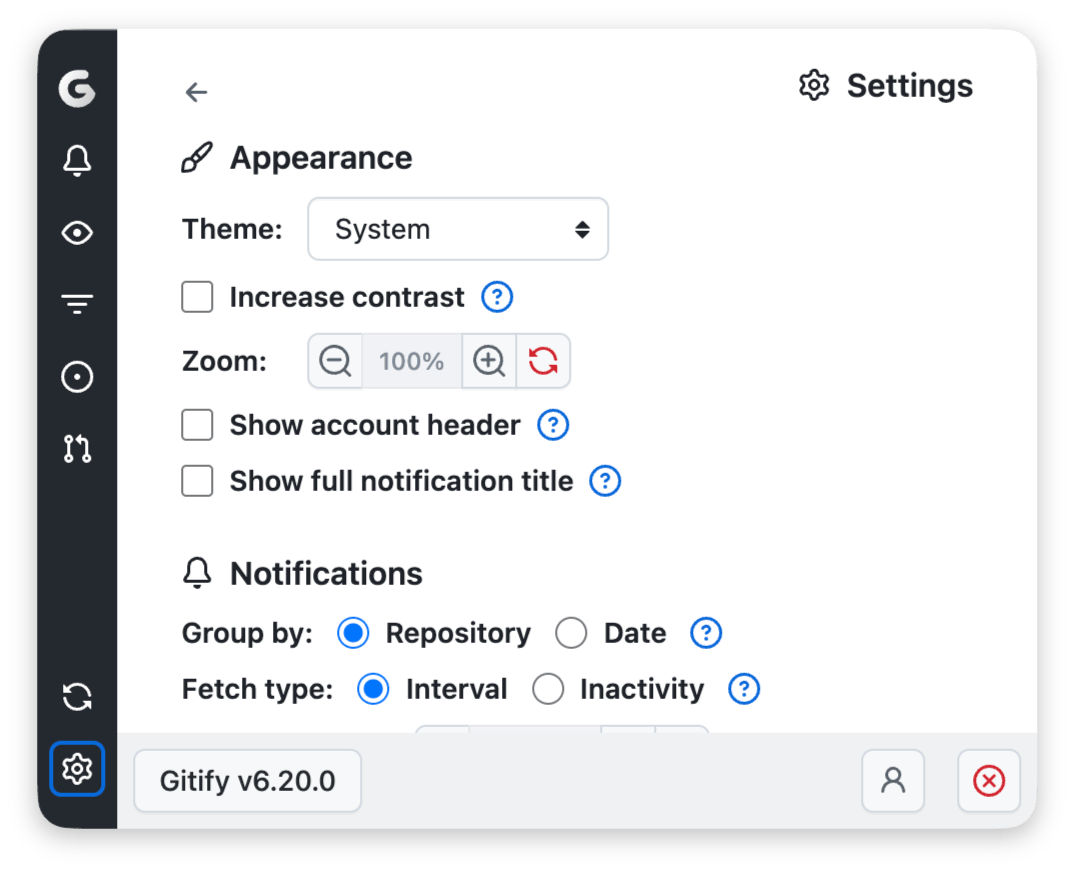Toggle focus mode eye icon
This screenshot has height=873, width=1074.
coord(77,233)
